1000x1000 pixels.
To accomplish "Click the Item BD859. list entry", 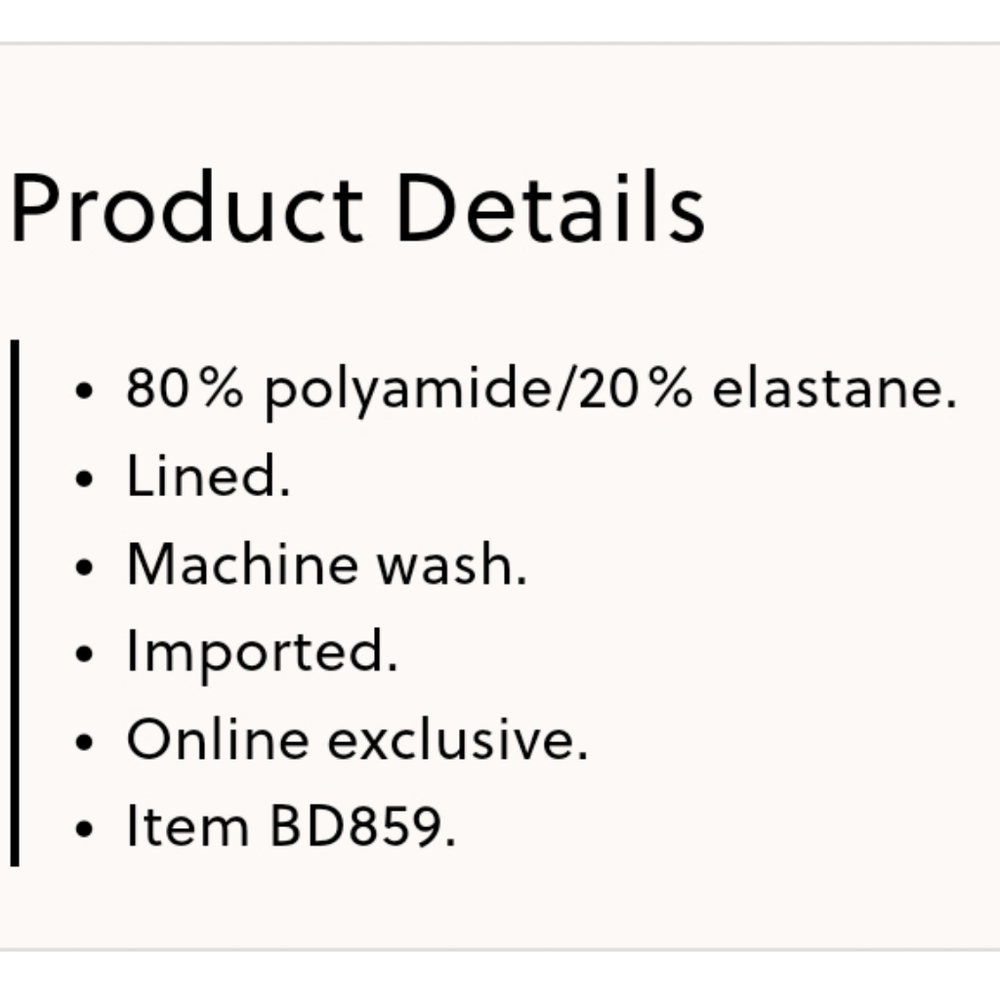I will [291, 827].
